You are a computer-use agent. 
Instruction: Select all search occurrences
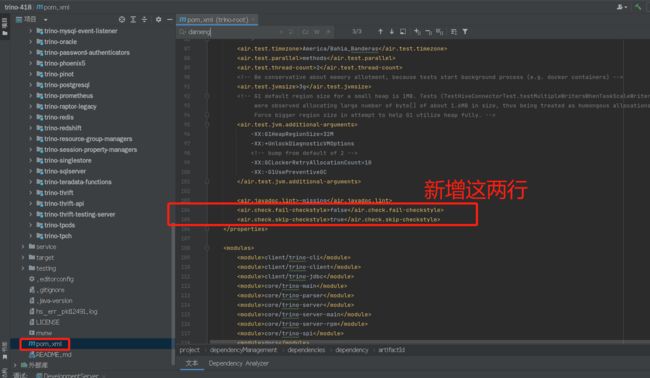click(439, 32)
